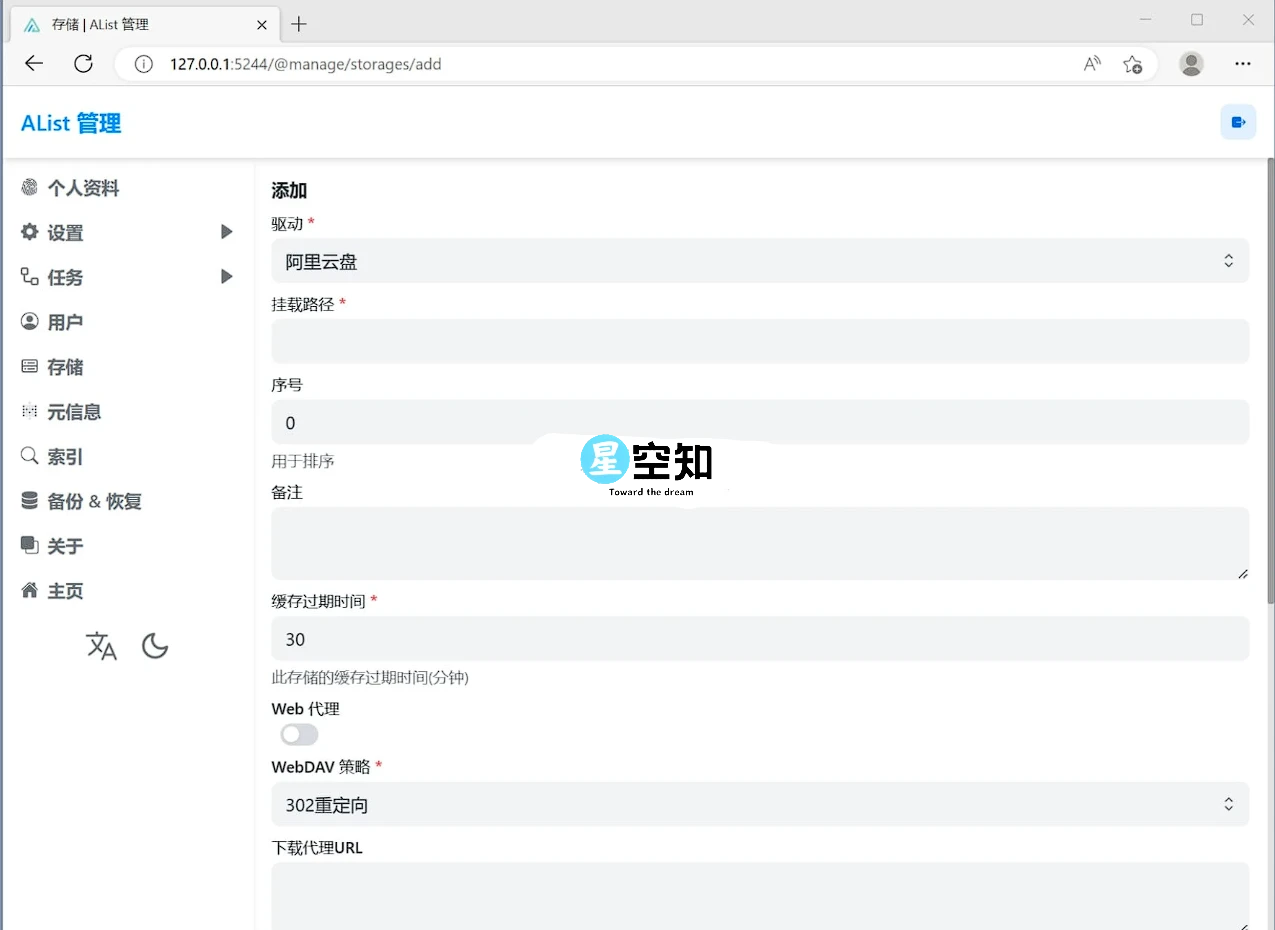Click inside the 挂载路径 input field
The image size is (1275, 930).
tap(760, 341)
